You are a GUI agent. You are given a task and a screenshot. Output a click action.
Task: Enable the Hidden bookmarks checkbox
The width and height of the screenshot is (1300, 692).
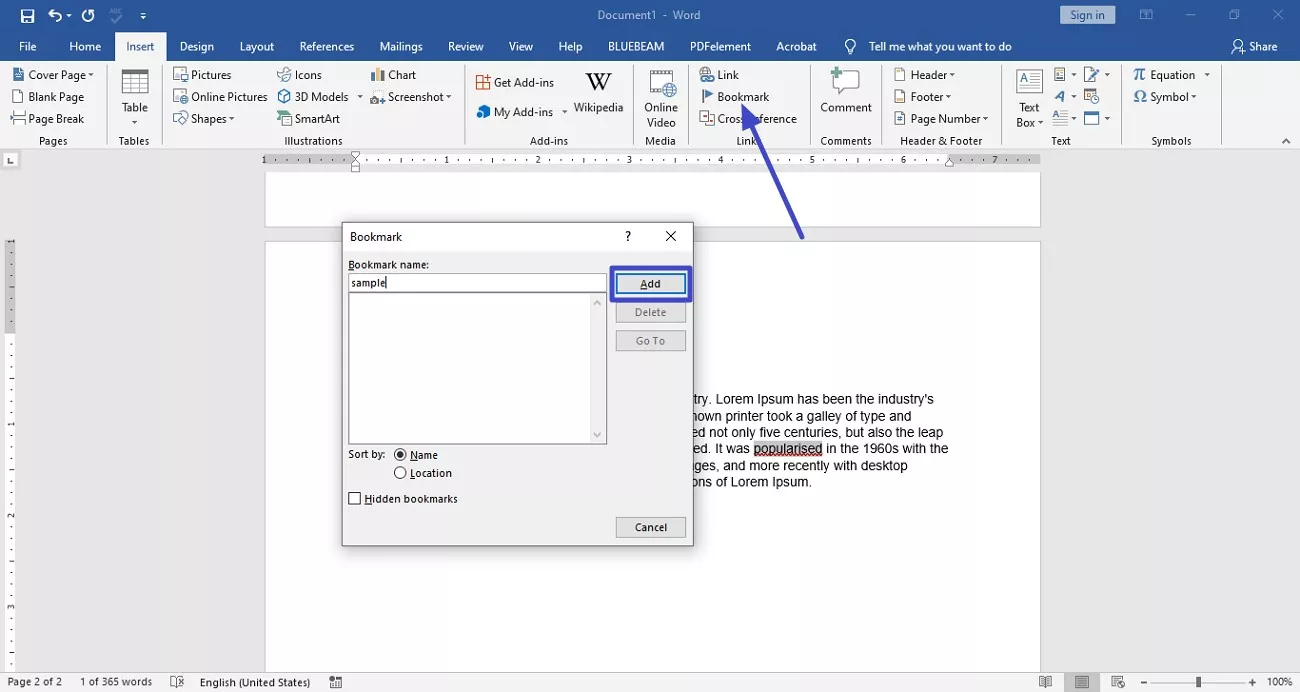[354, 498]
